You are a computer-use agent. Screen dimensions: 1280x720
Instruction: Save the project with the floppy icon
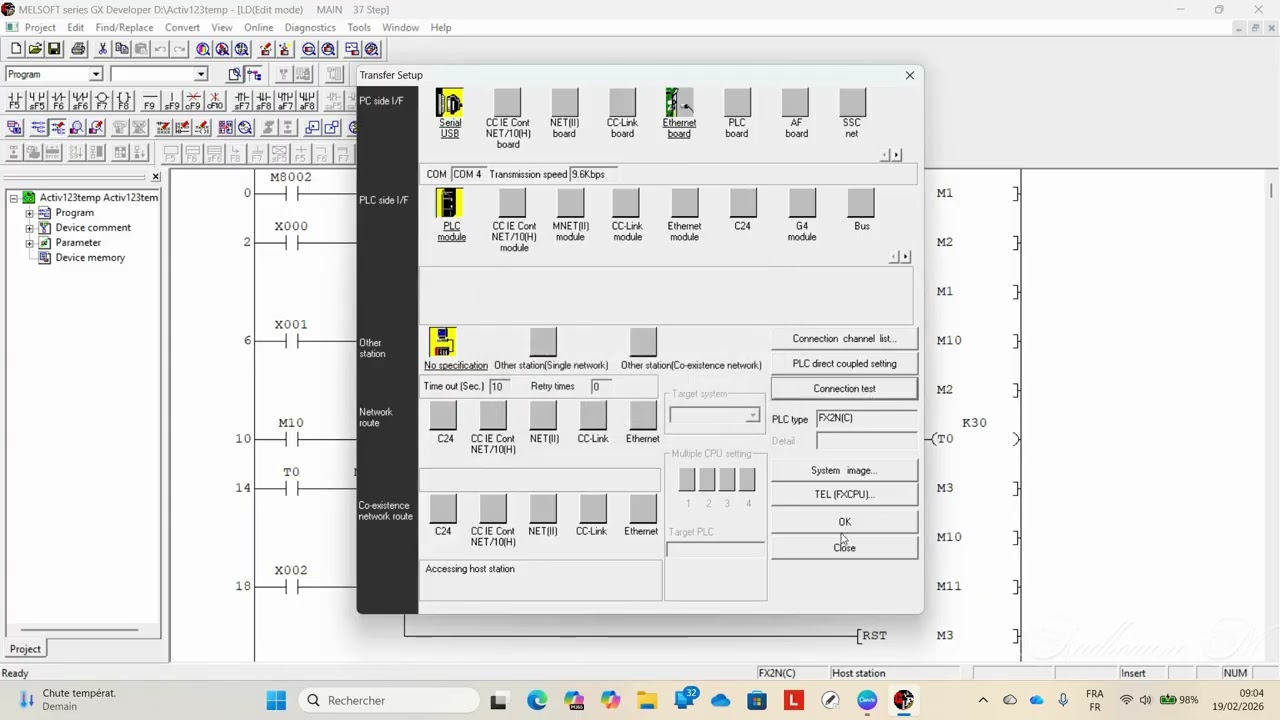(x=54, y=49)
